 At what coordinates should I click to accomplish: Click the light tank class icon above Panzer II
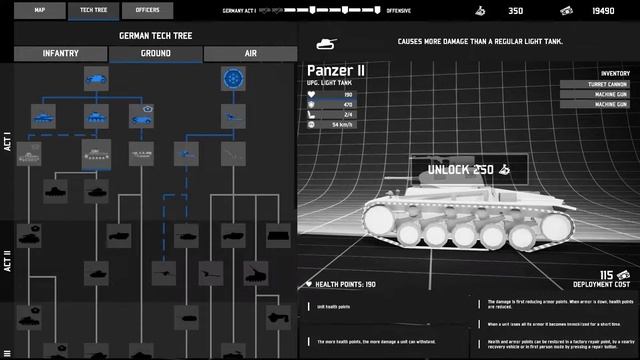(x=327, y=43)
